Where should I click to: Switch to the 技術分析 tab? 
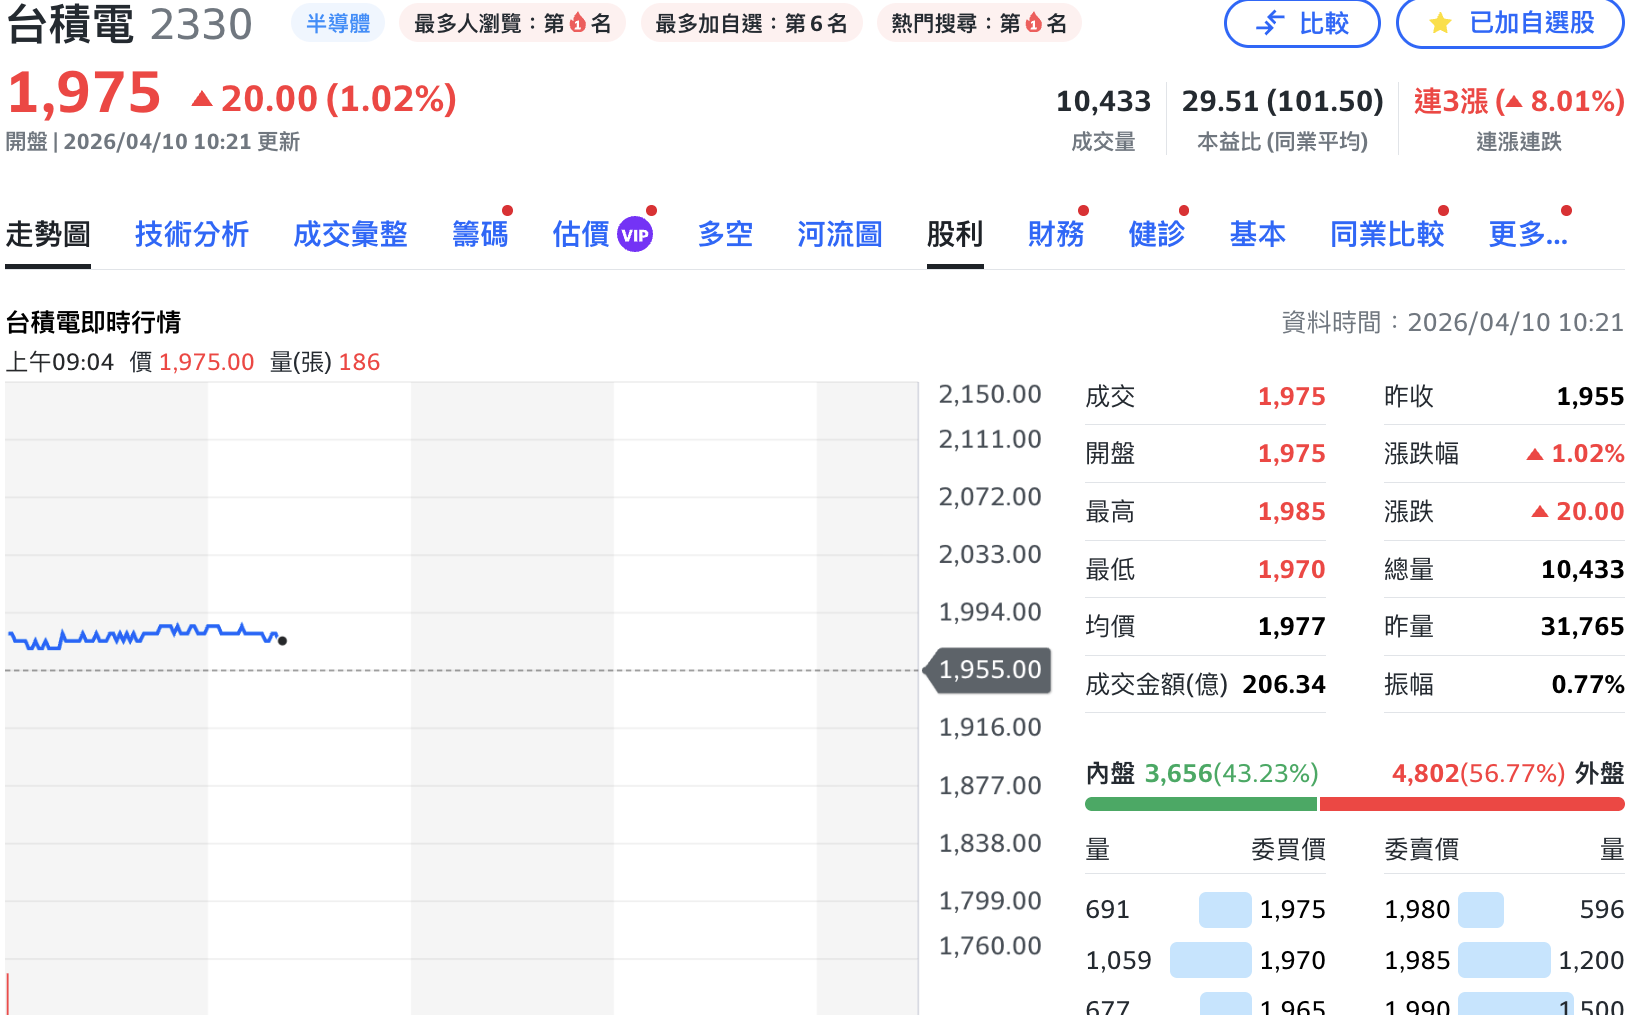[192, 235]
